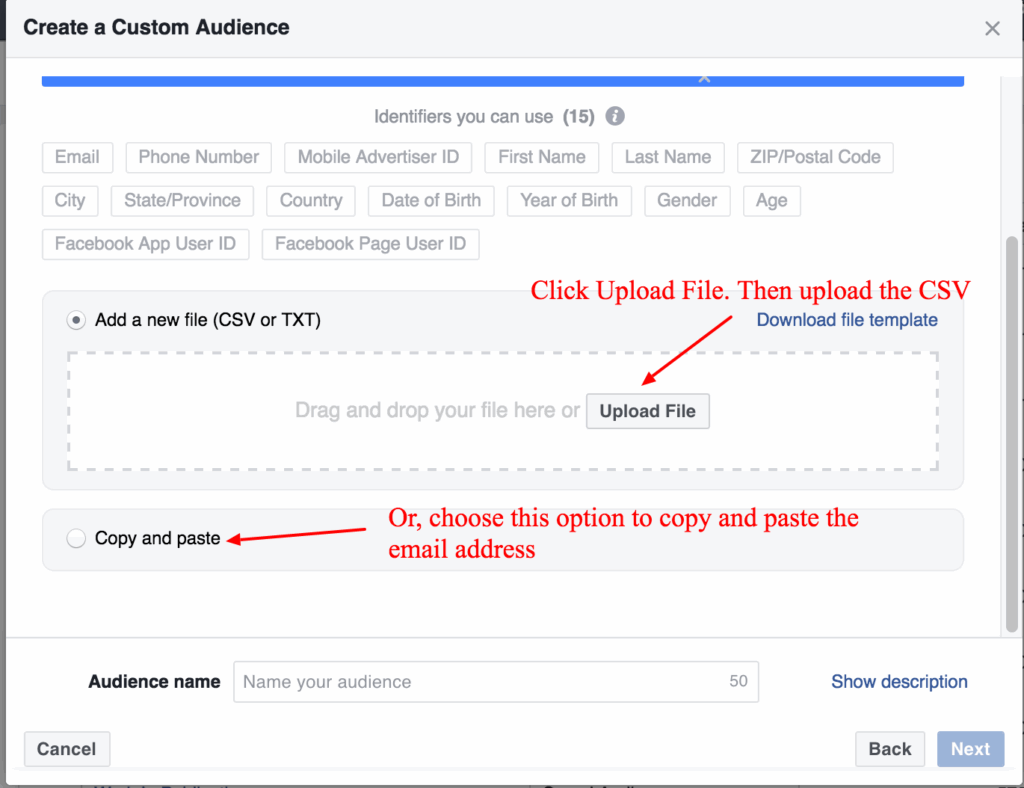Screen dimensions: 1024x788
Task: Select the Date of Birth identifier
Action: coord(431,200)
